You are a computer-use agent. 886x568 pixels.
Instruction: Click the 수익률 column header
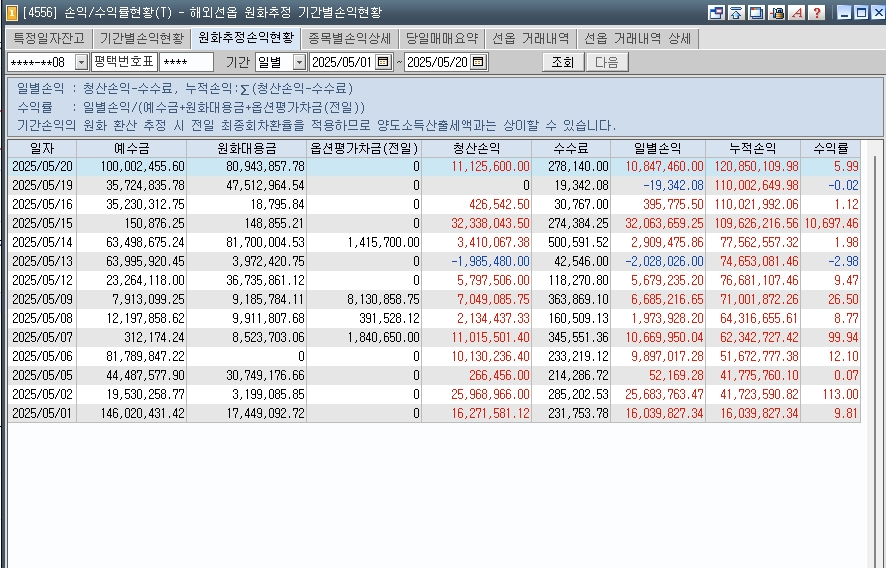830,149
